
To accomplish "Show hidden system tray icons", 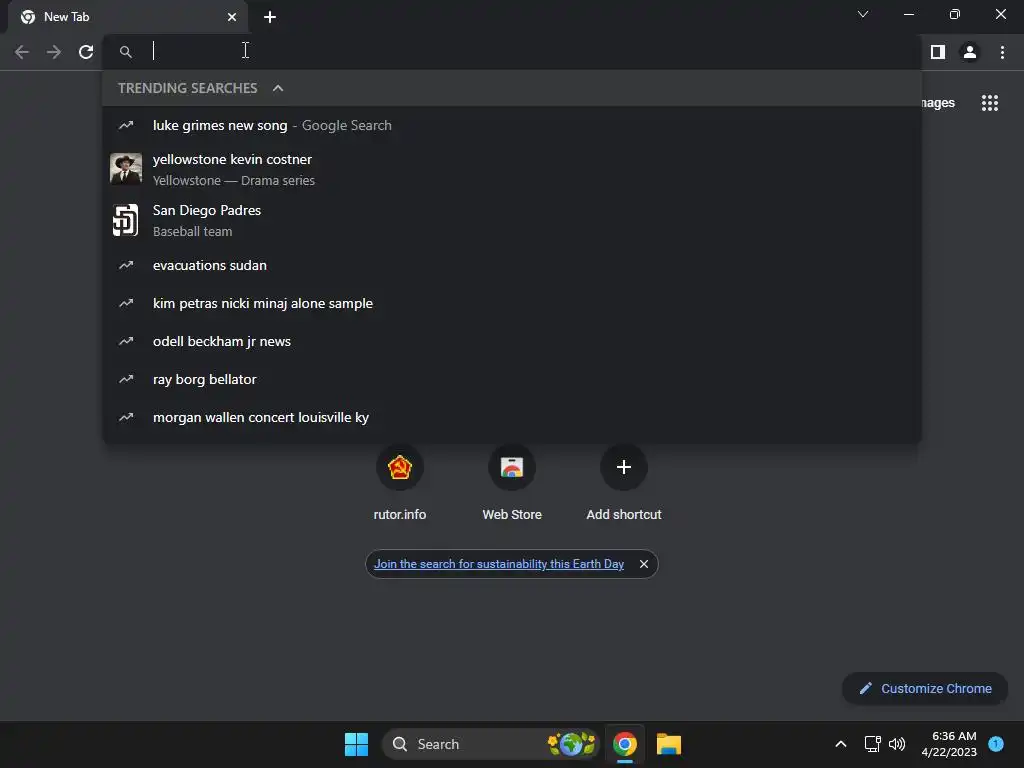I will click(840, 744).
